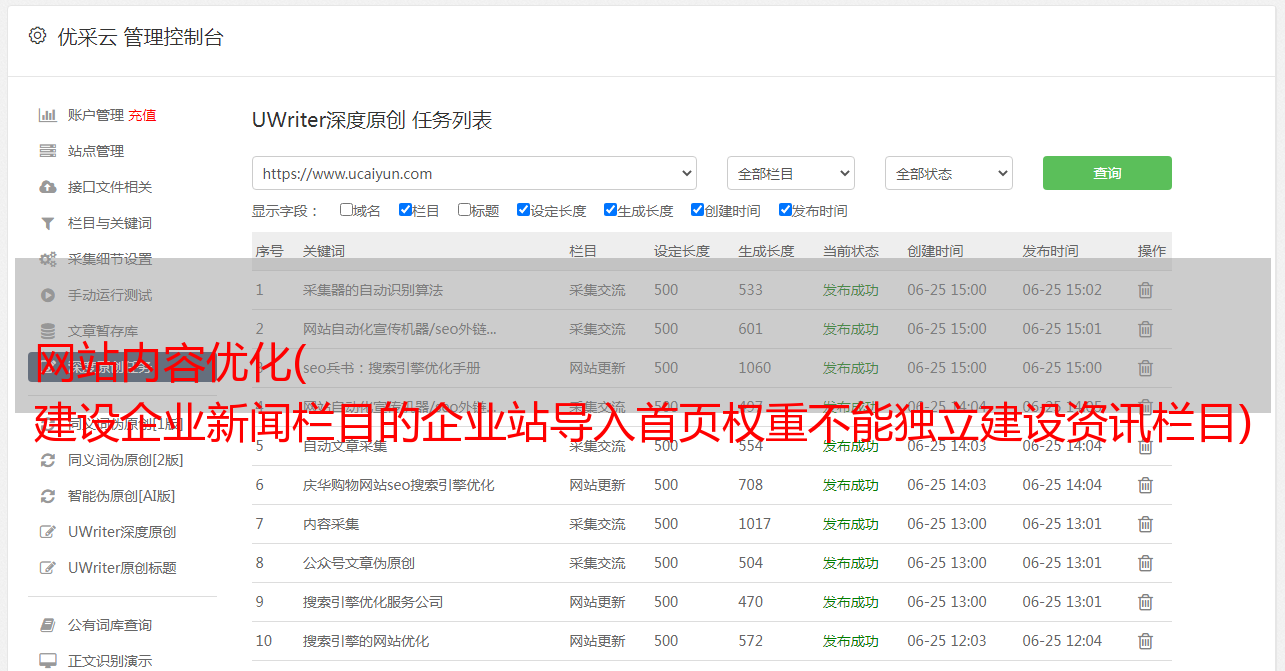Uncheck the 栏目 display field checkbox
This screenshot has width=1285, height=671.
point(405,210)
